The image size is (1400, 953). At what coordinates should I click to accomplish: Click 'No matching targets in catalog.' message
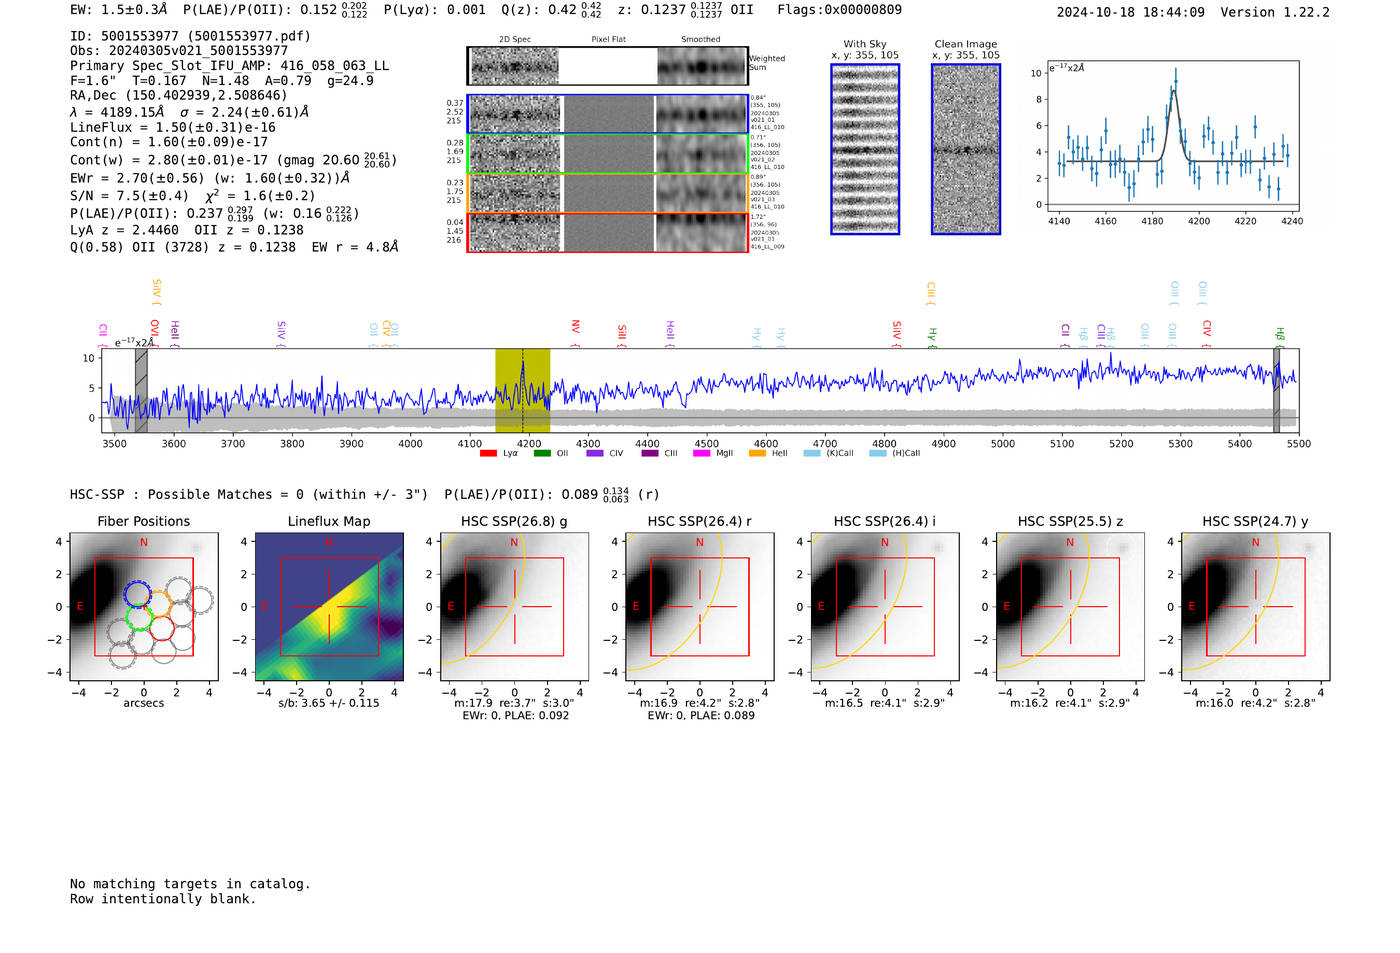pyautogui.click(x=190, y=884)
